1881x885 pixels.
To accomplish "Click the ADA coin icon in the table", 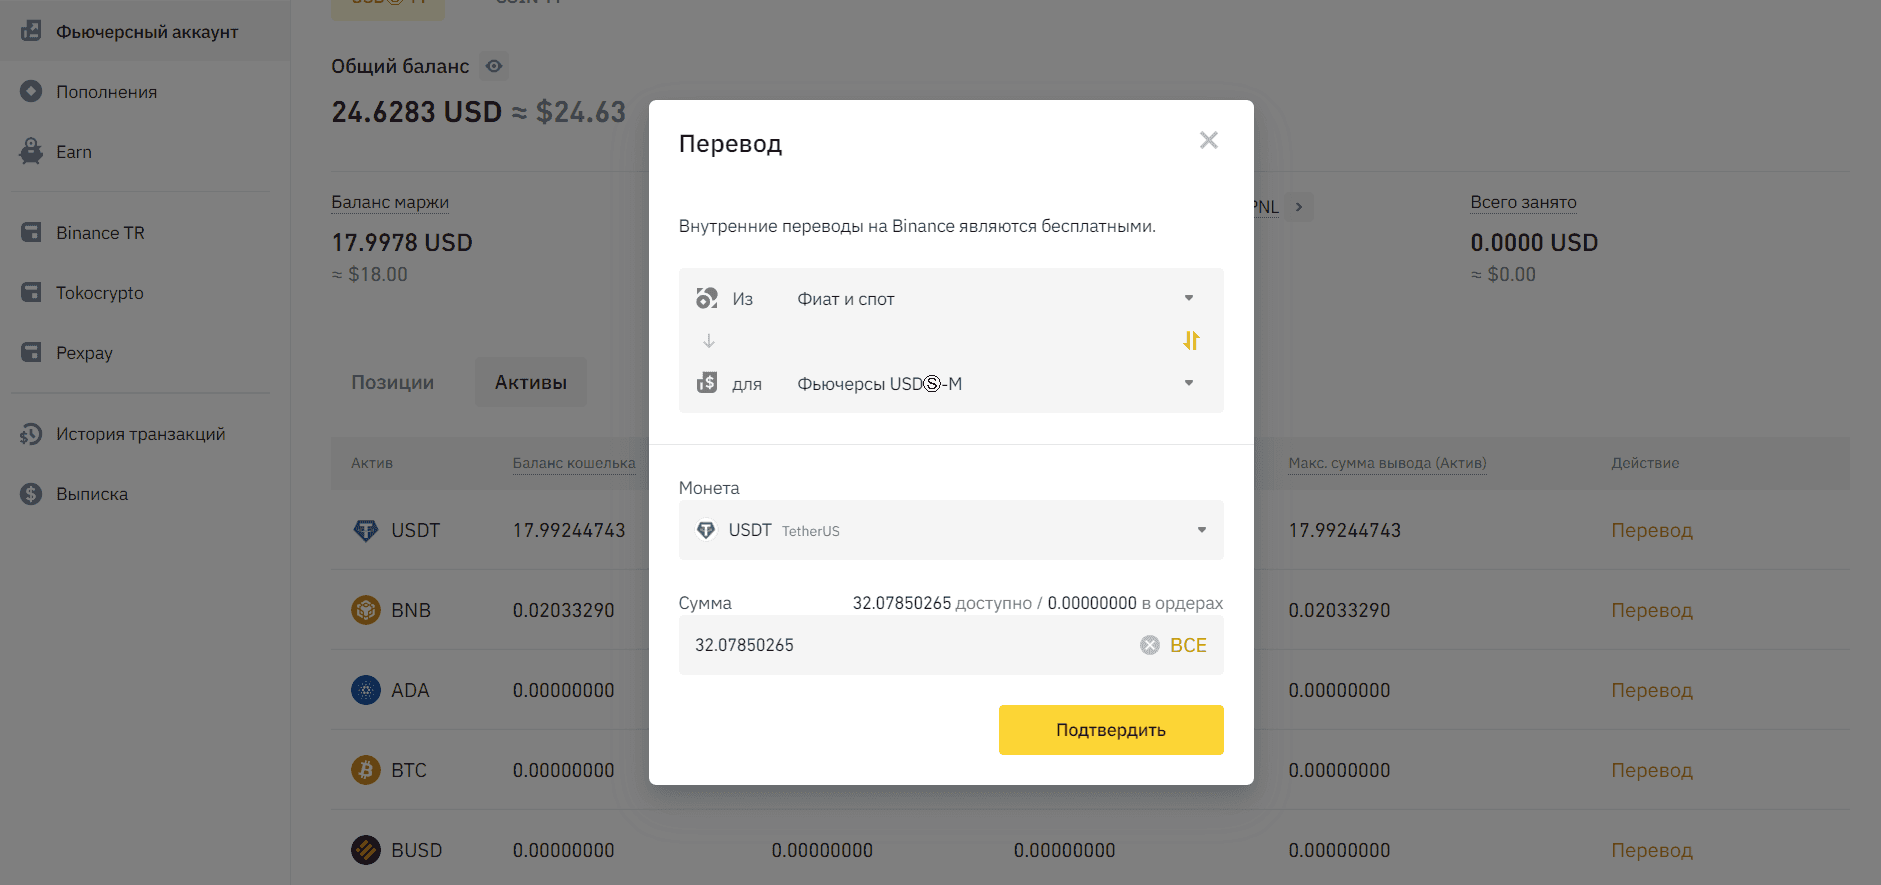I will pos(366,690).
